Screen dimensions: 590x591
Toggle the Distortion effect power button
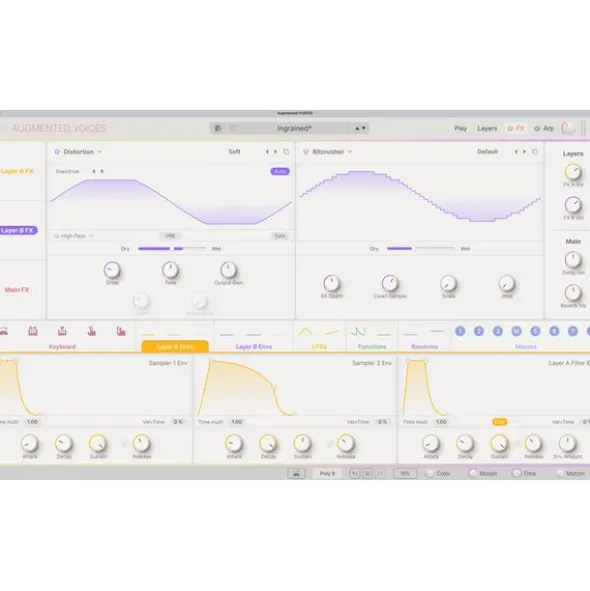coord(57,152)
